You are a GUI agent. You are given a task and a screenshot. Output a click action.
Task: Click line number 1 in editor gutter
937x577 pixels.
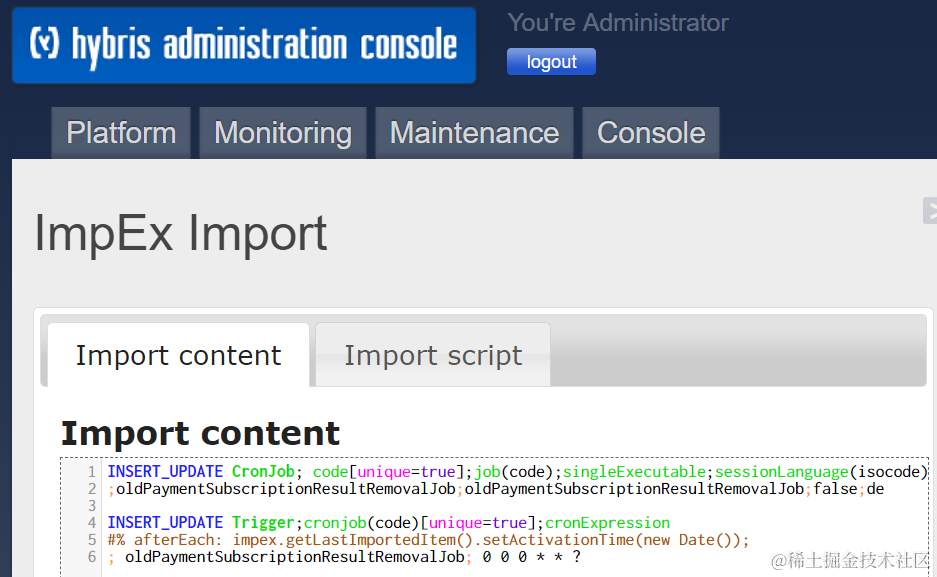[91, 472]
